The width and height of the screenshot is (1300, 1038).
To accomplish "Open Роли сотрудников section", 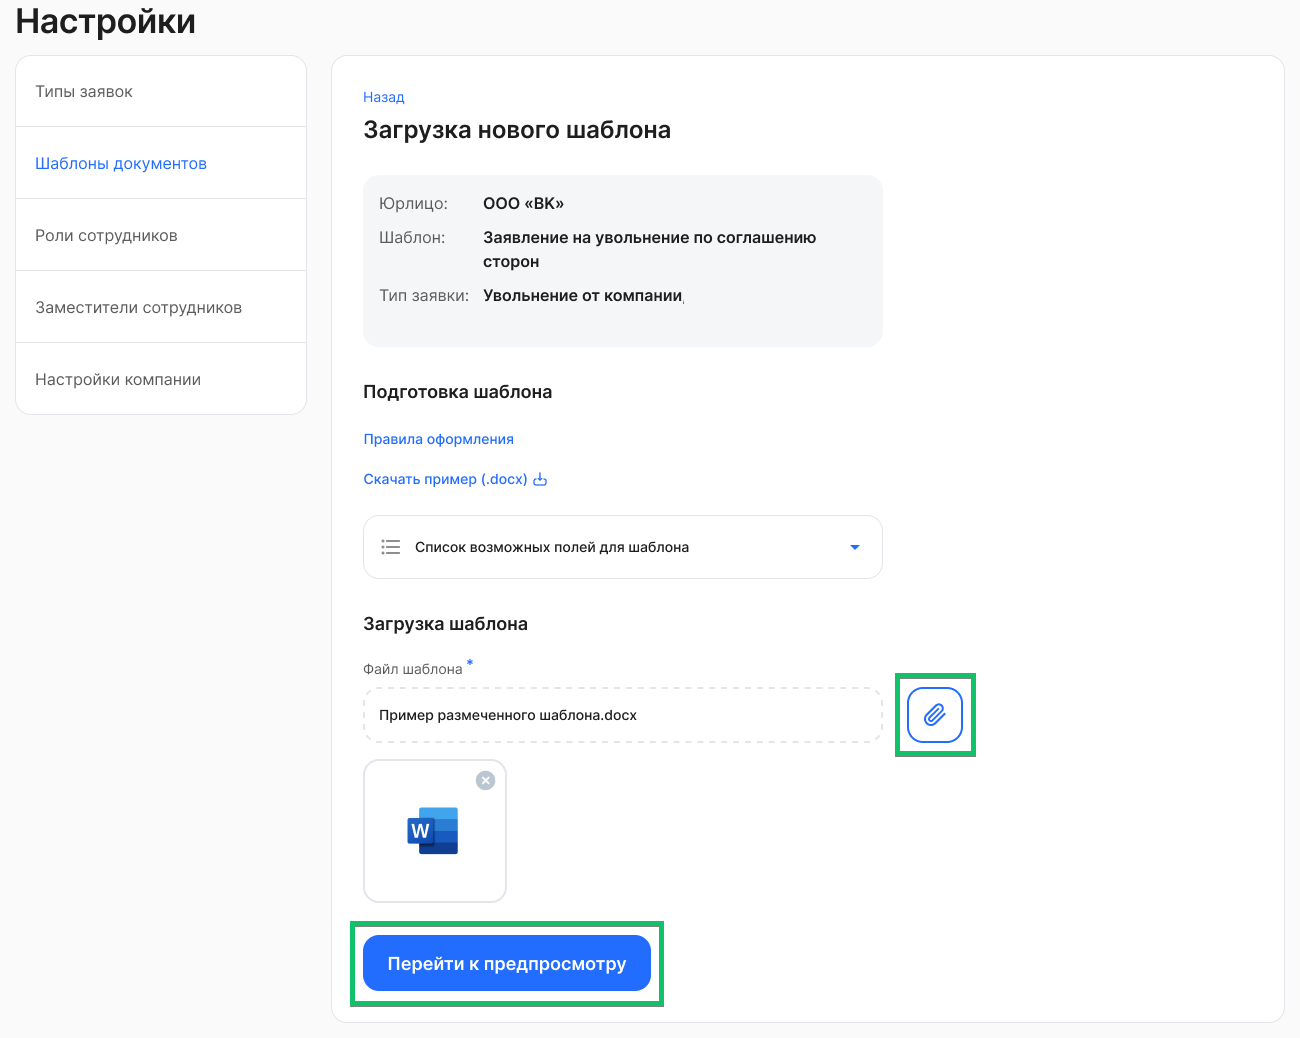I will click(x=161, y=235).
